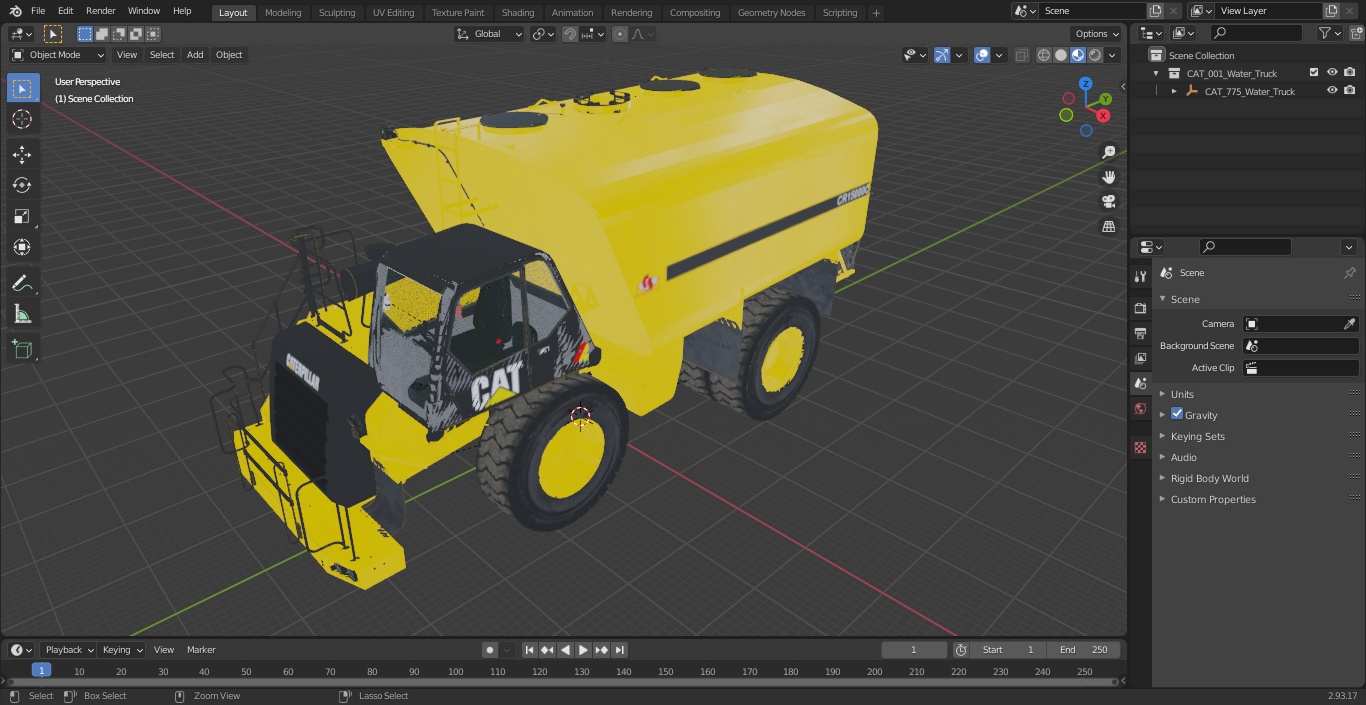Click the Pan hand gizmo

tap(1108, 177)
